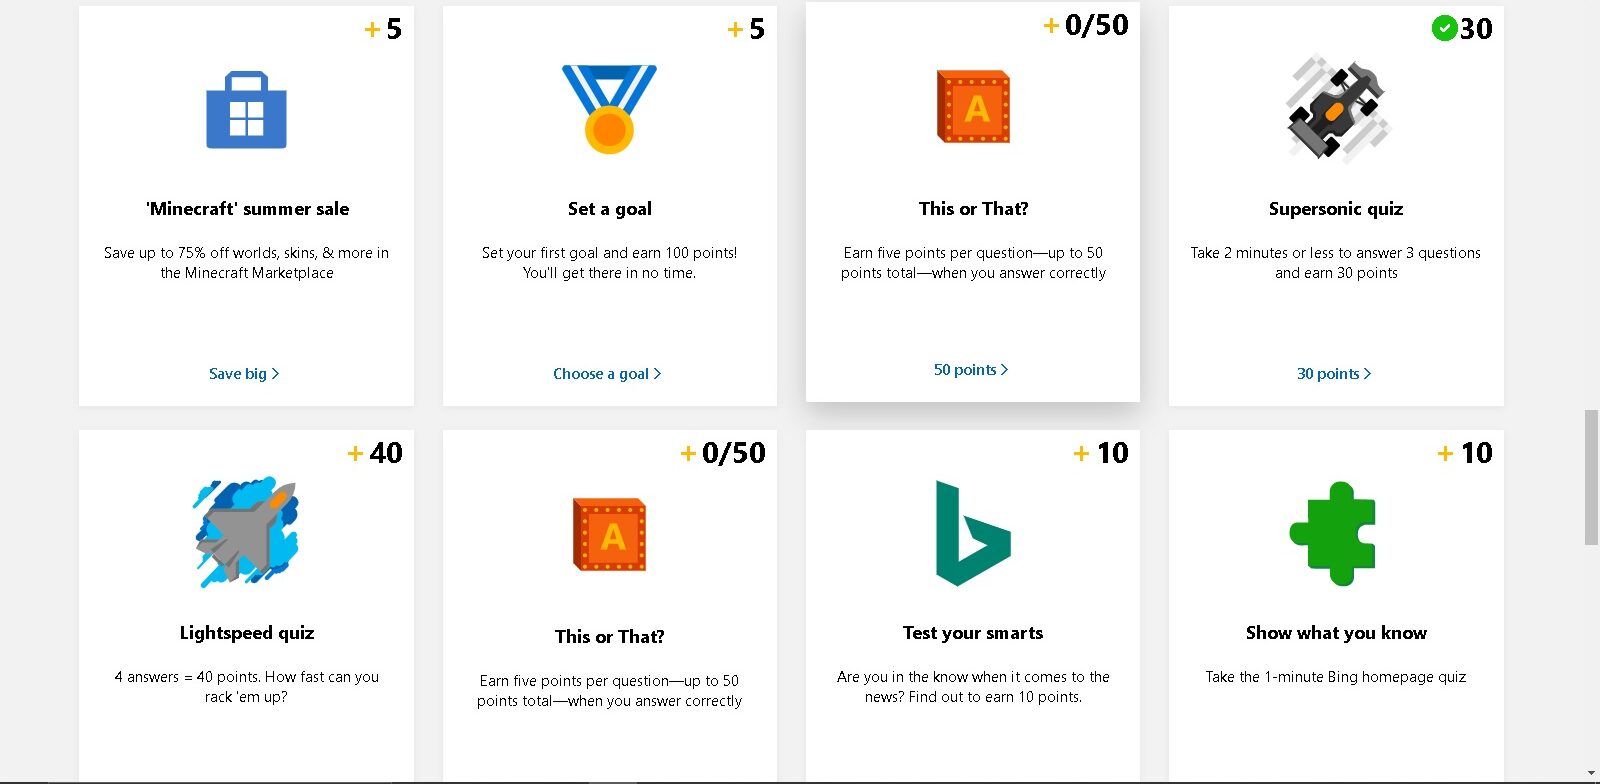The width and height of the screenshot is (1600, 784).
Task: Click the +40 badge on Lightspeed quiz
Action: click(376, 453)
